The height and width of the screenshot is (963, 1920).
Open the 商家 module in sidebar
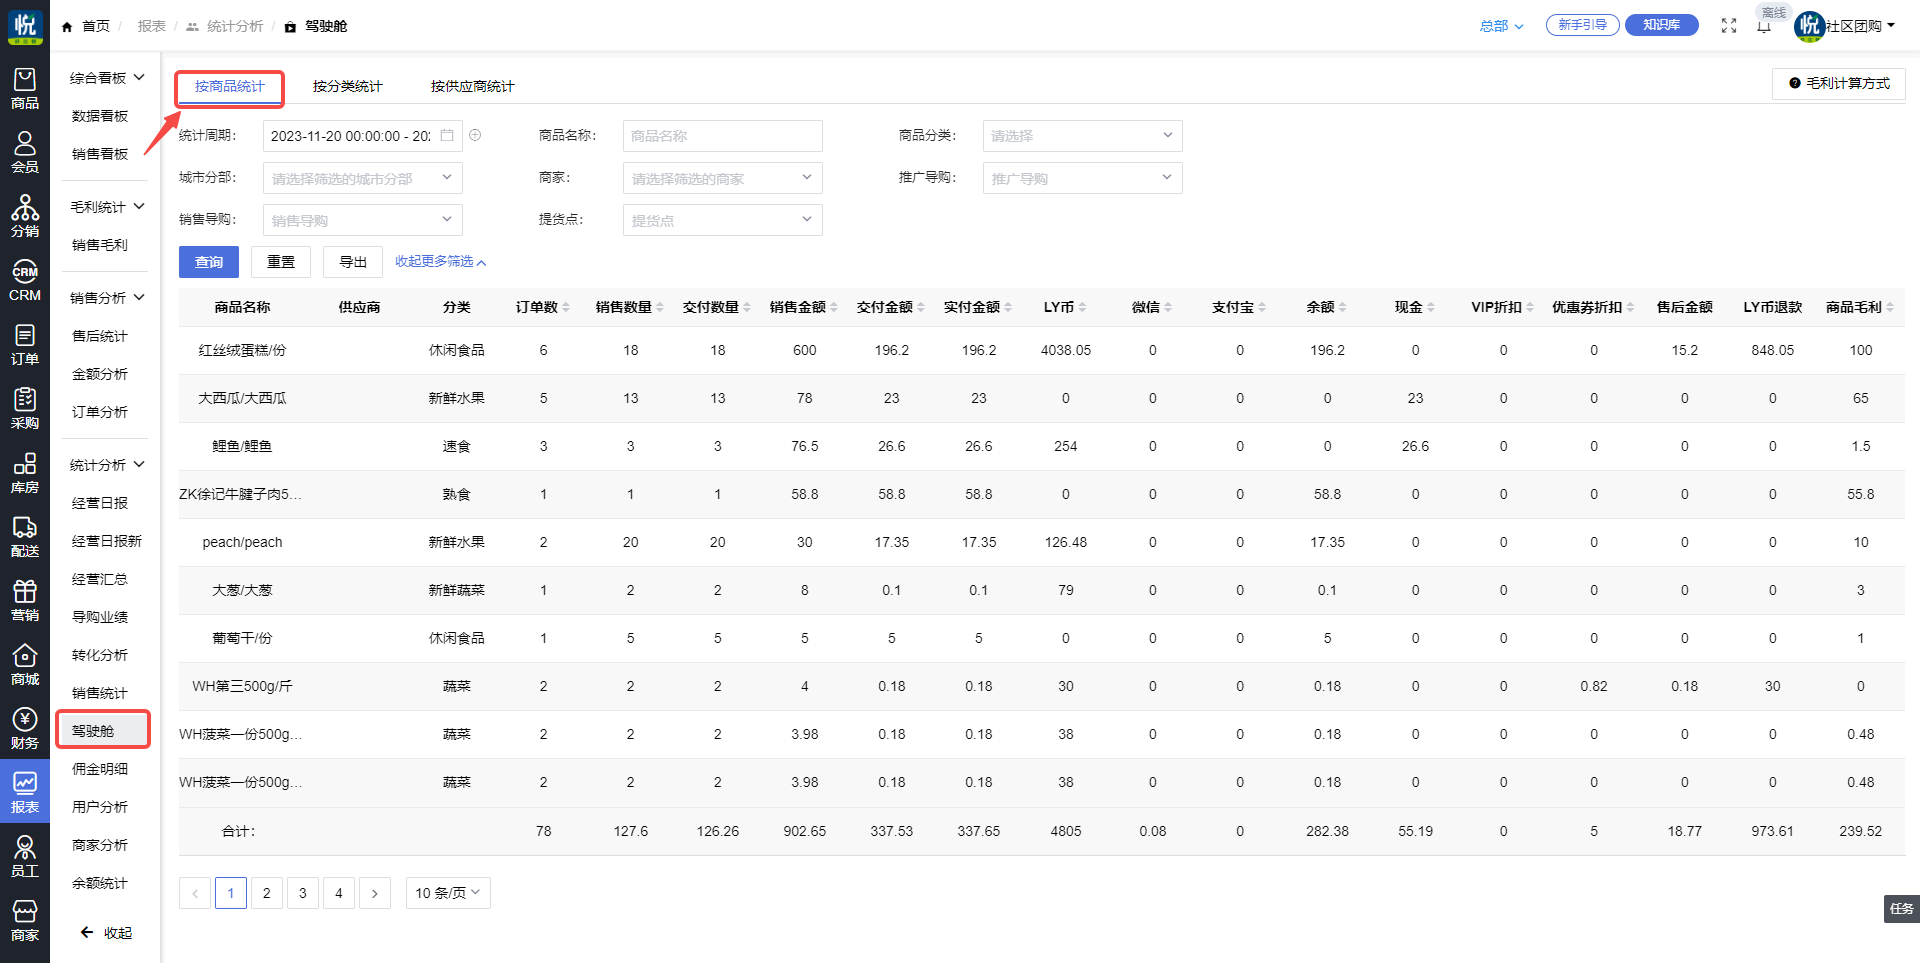tap(25, 921)
